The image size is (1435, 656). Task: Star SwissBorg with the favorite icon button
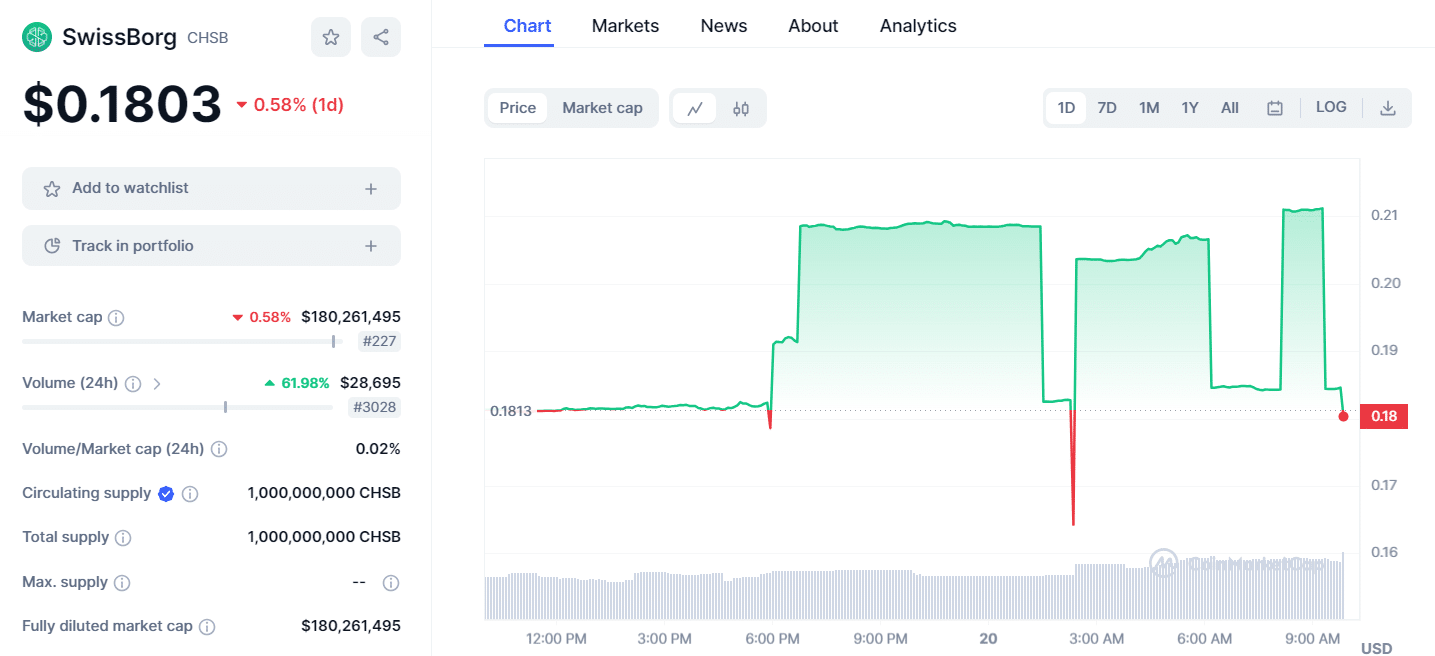[x=331, y=37]
